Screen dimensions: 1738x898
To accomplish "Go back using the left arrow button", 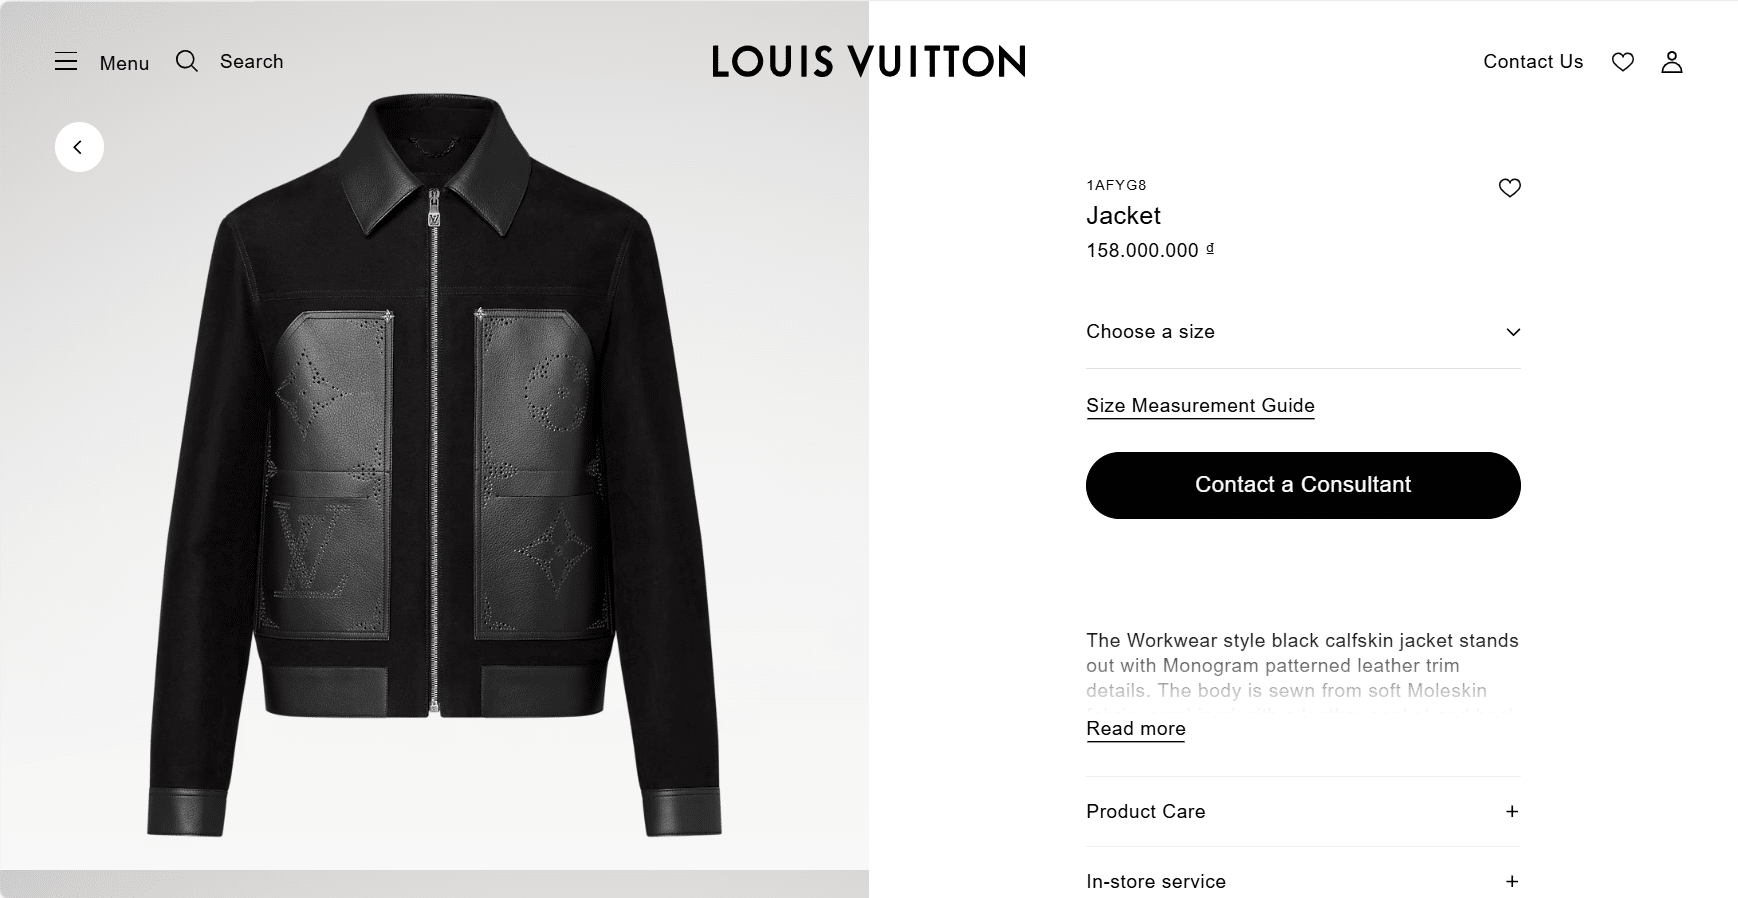I will click(79, 147).
